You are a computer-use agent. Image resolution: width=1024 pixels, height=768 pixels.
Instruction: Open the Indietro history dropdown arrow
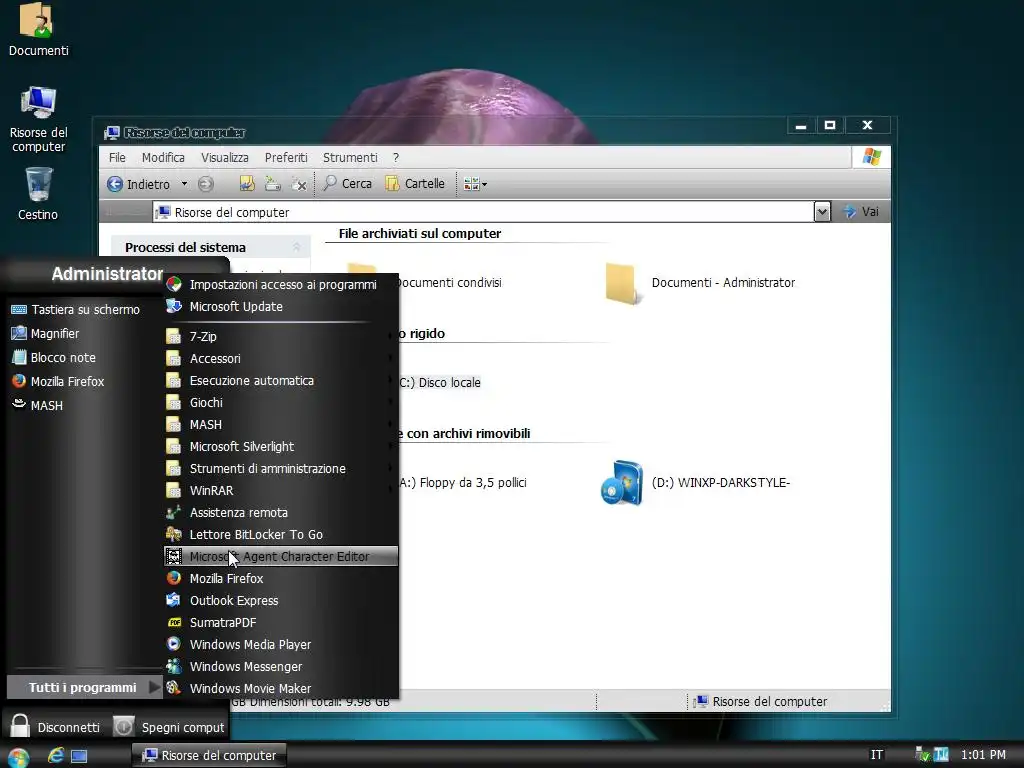(184, 184)
